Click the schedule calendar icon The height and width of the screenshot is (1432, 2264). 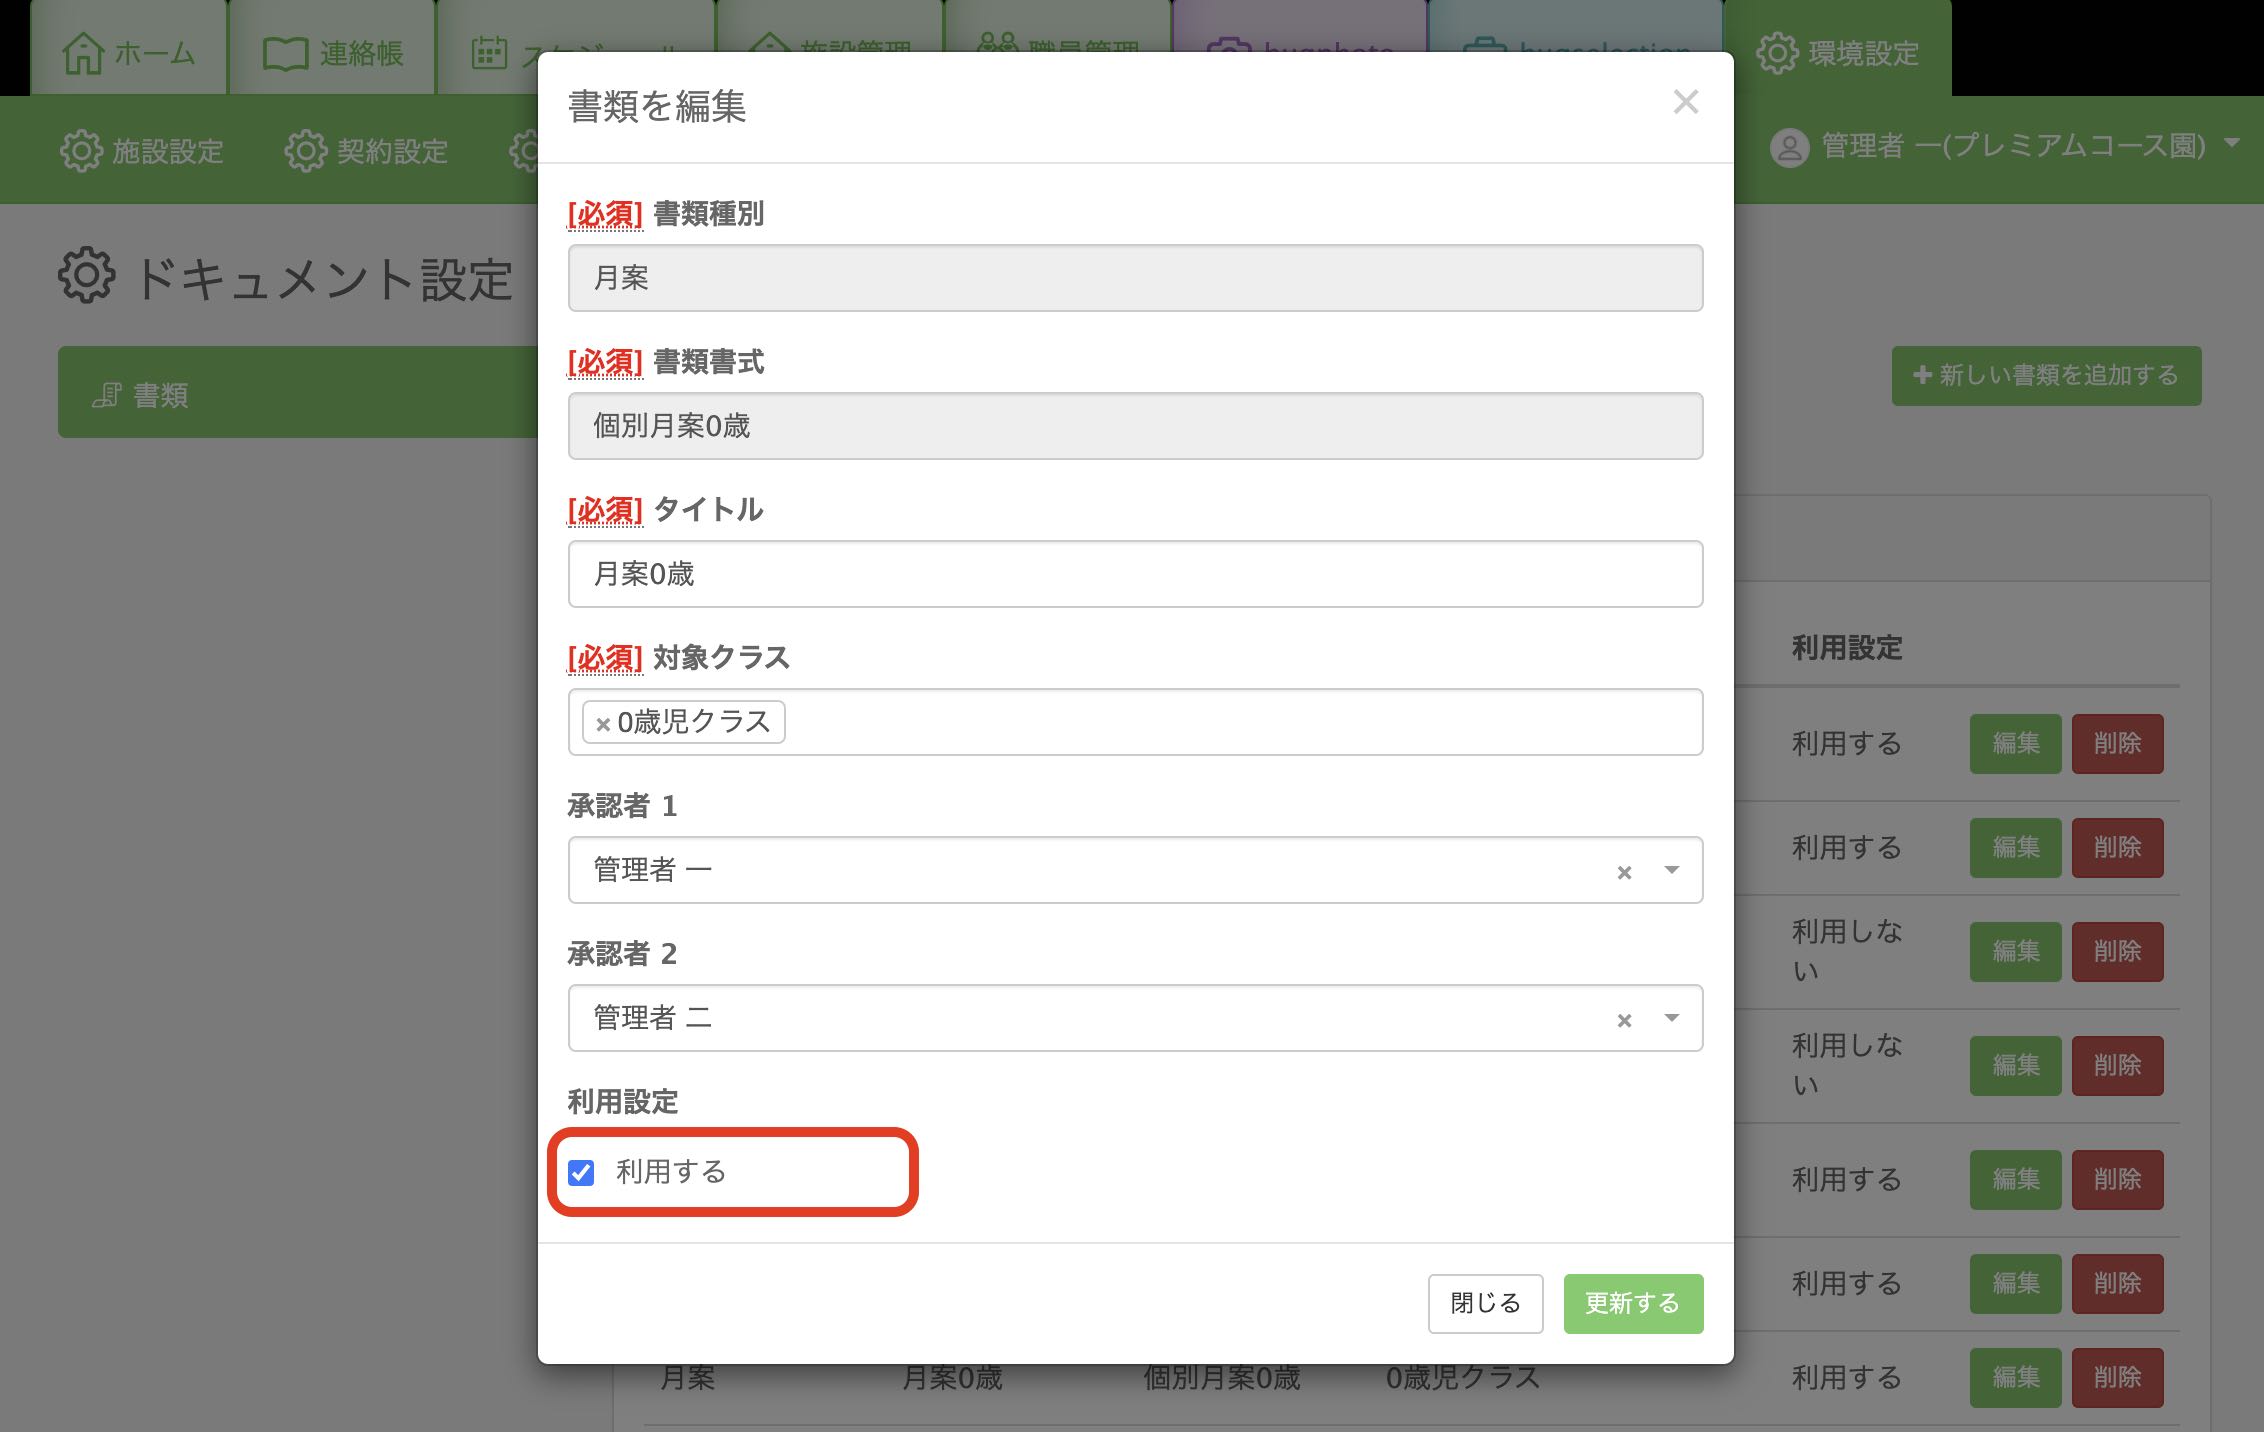tap(489, 54)
